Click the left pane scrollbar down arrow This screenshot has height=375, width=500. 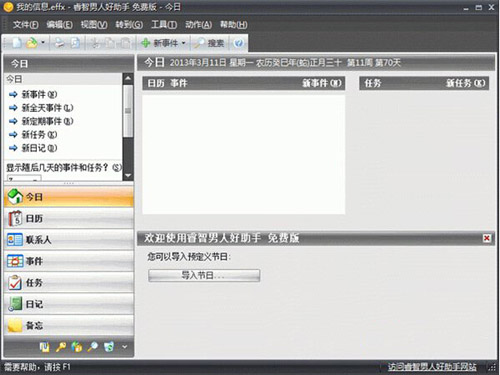(128, 175)
